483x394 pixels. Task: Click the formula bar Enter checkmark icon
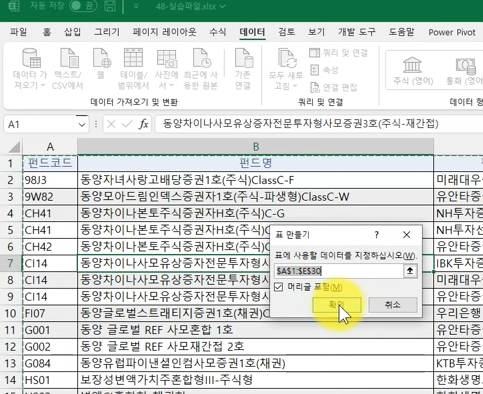point(127,124)
